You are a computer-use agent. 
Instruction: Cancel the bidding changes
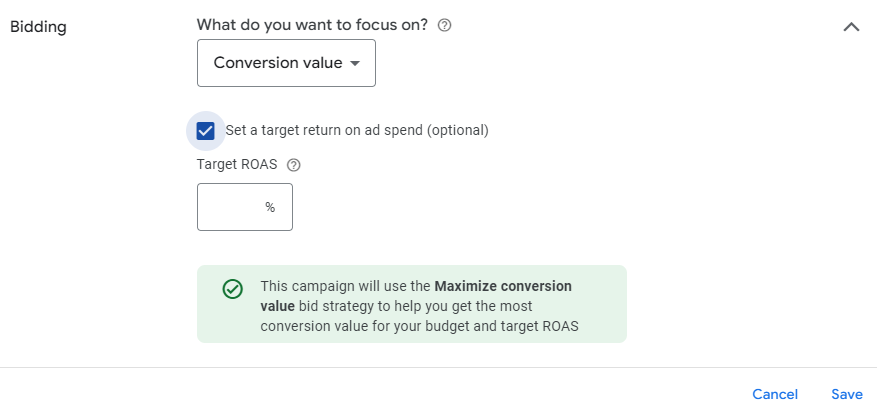pyautogui.click(x=775, y=394)
